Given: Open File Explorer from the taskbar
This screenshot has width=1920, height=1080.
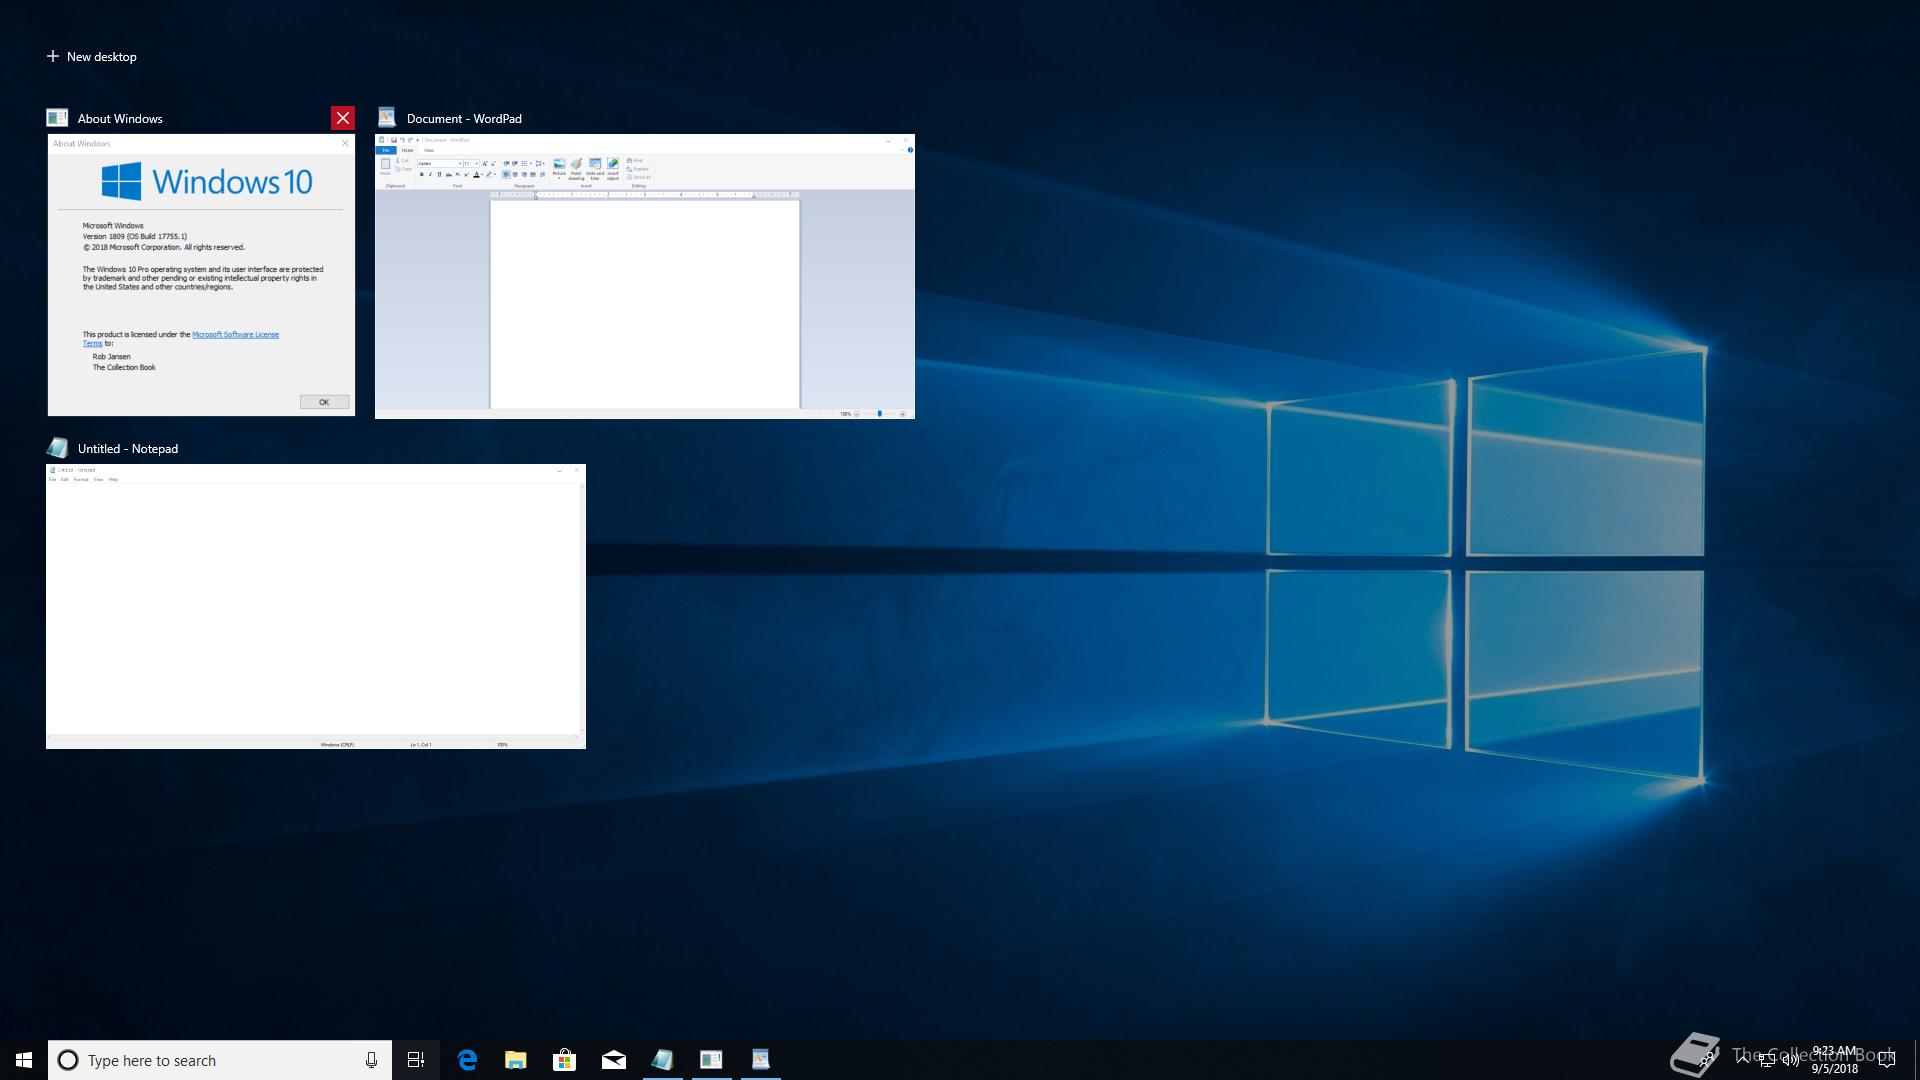Looking at the screenshot, I should [516, 1060].
